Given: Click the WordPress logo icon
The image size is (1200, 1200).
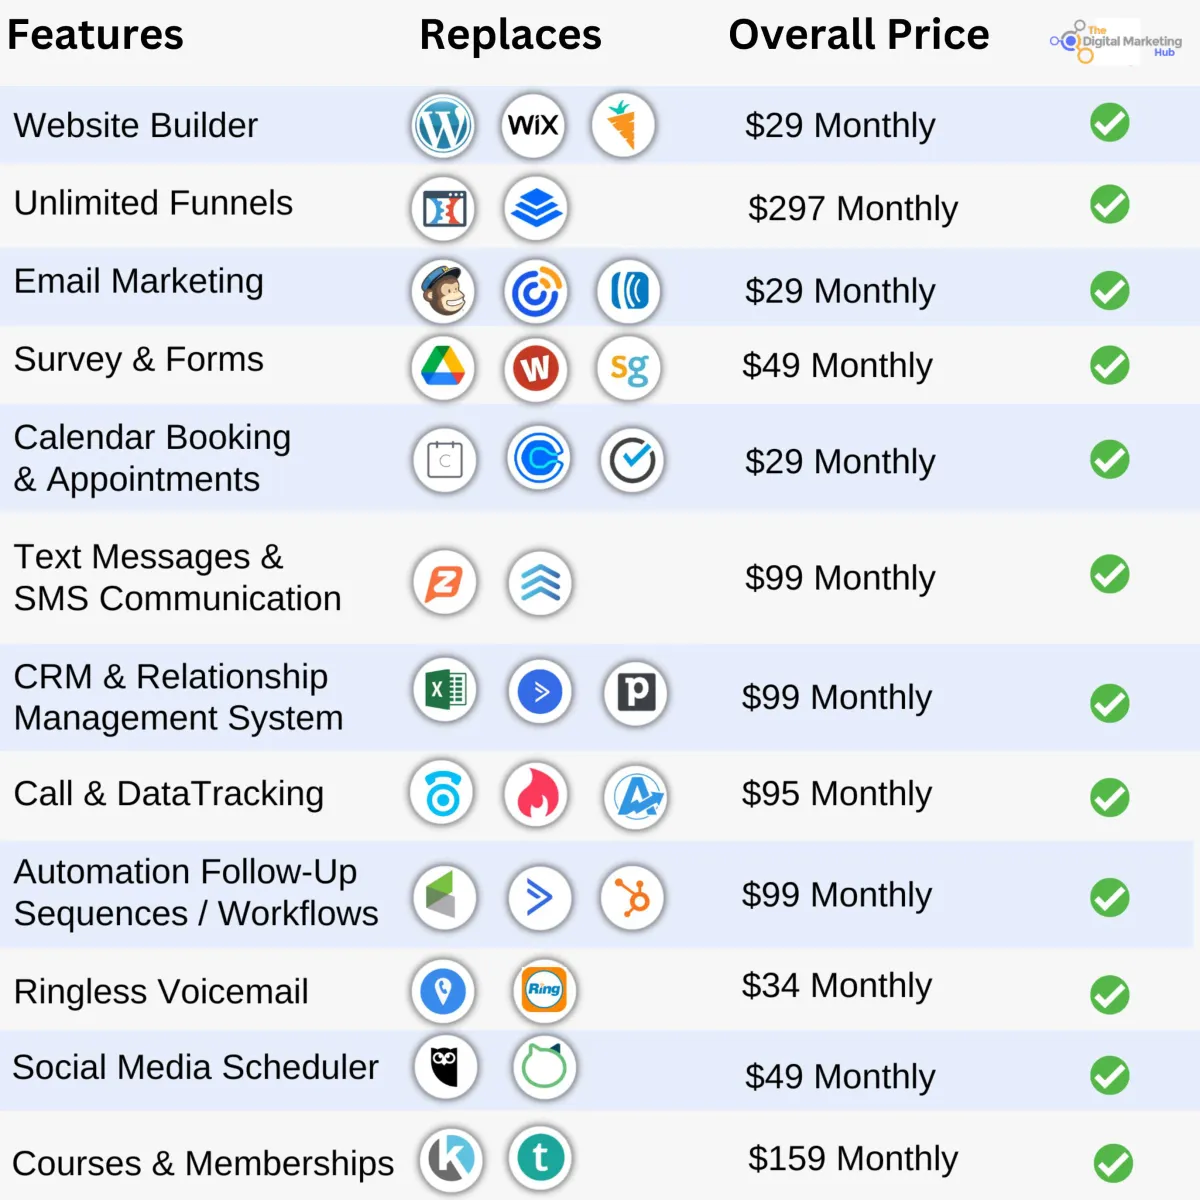Looking at the screenshot, I should [443, 126].
